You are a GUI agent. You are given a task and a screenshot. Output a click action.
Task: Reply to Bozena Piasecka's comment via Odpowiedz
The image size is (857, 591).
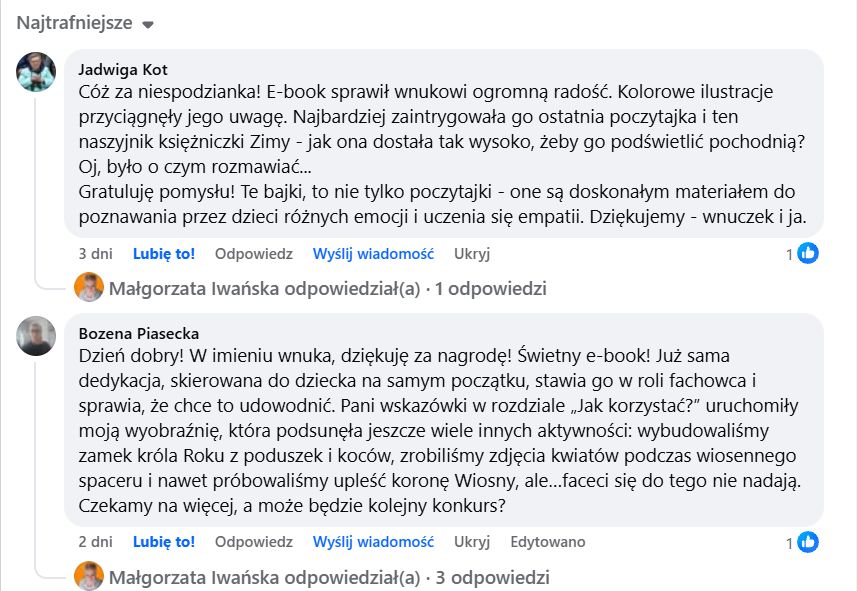(x=254, y=542)
